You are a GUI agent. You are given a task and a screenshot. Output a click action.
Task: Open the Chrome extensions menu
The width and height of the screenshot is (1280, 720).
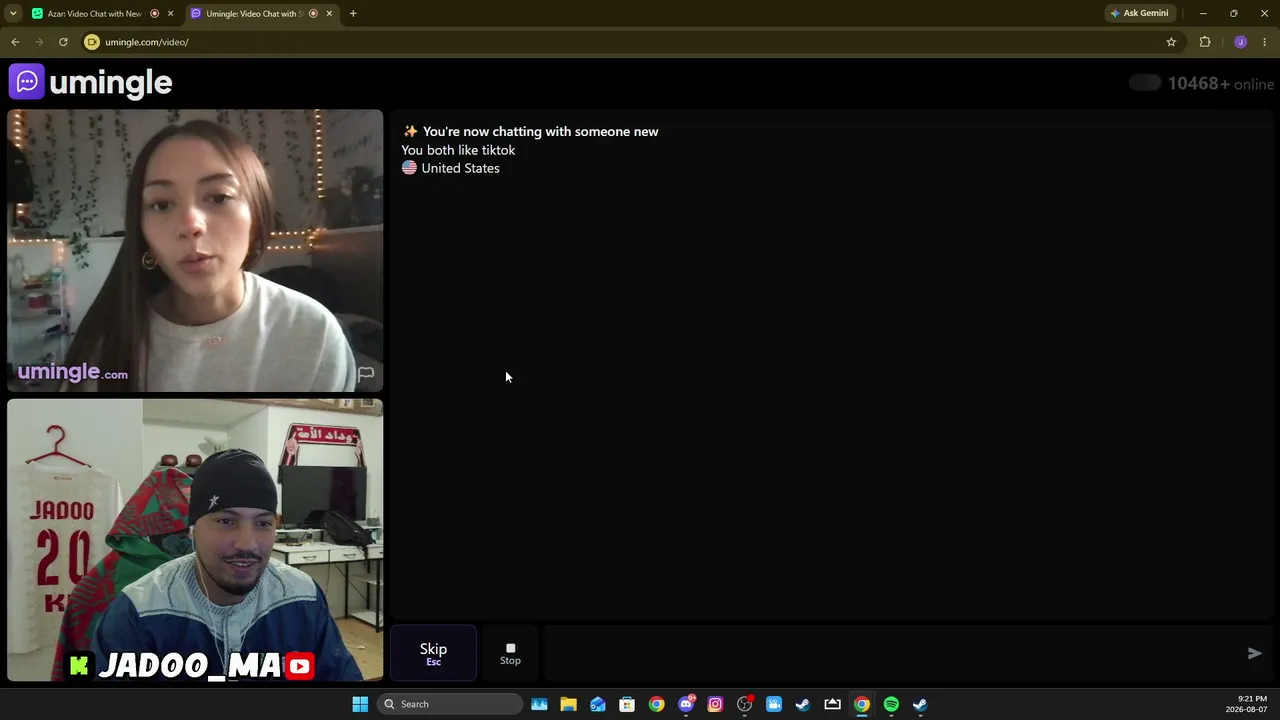pos(1205,42)
